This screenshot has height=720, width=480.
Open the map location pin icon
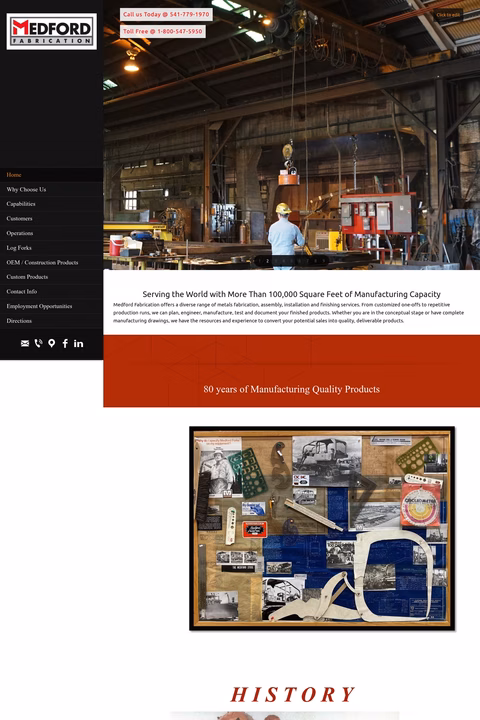point(51,343)
